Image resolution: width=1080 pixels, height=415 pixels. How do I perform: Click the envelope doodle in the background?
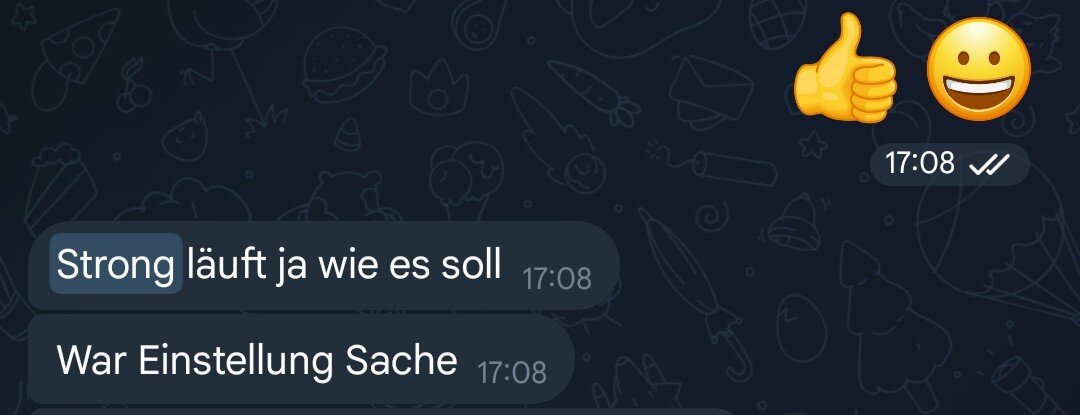tap(711, 93)
